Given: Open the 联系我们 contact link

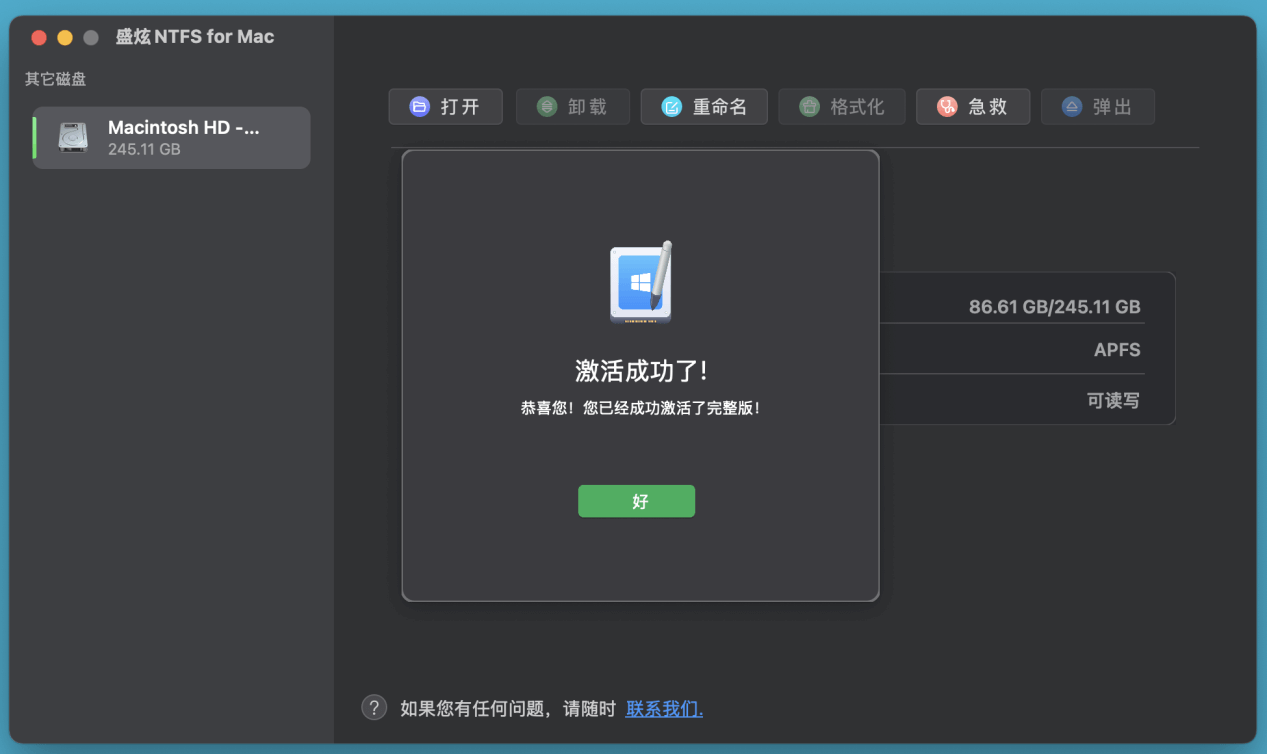Looking at the screenshot, I should click(663, 707).
